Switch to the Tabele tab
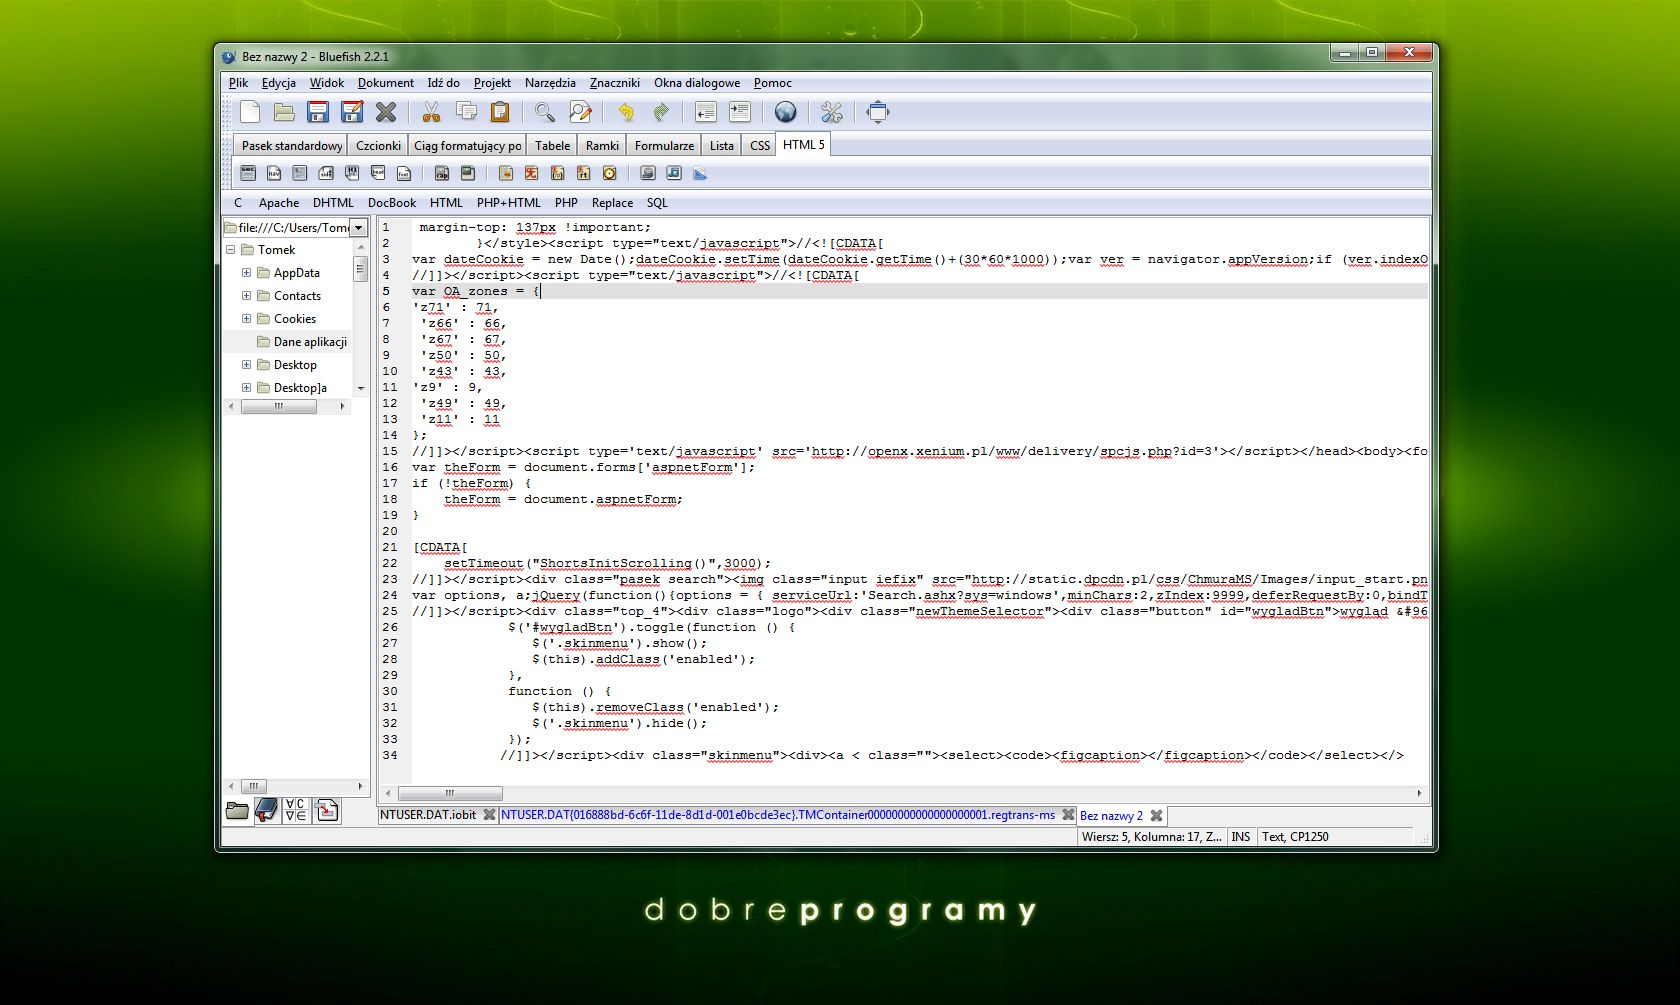Screen dimensions: 1680x1005 pyautogui.click(x=552, y=146)
